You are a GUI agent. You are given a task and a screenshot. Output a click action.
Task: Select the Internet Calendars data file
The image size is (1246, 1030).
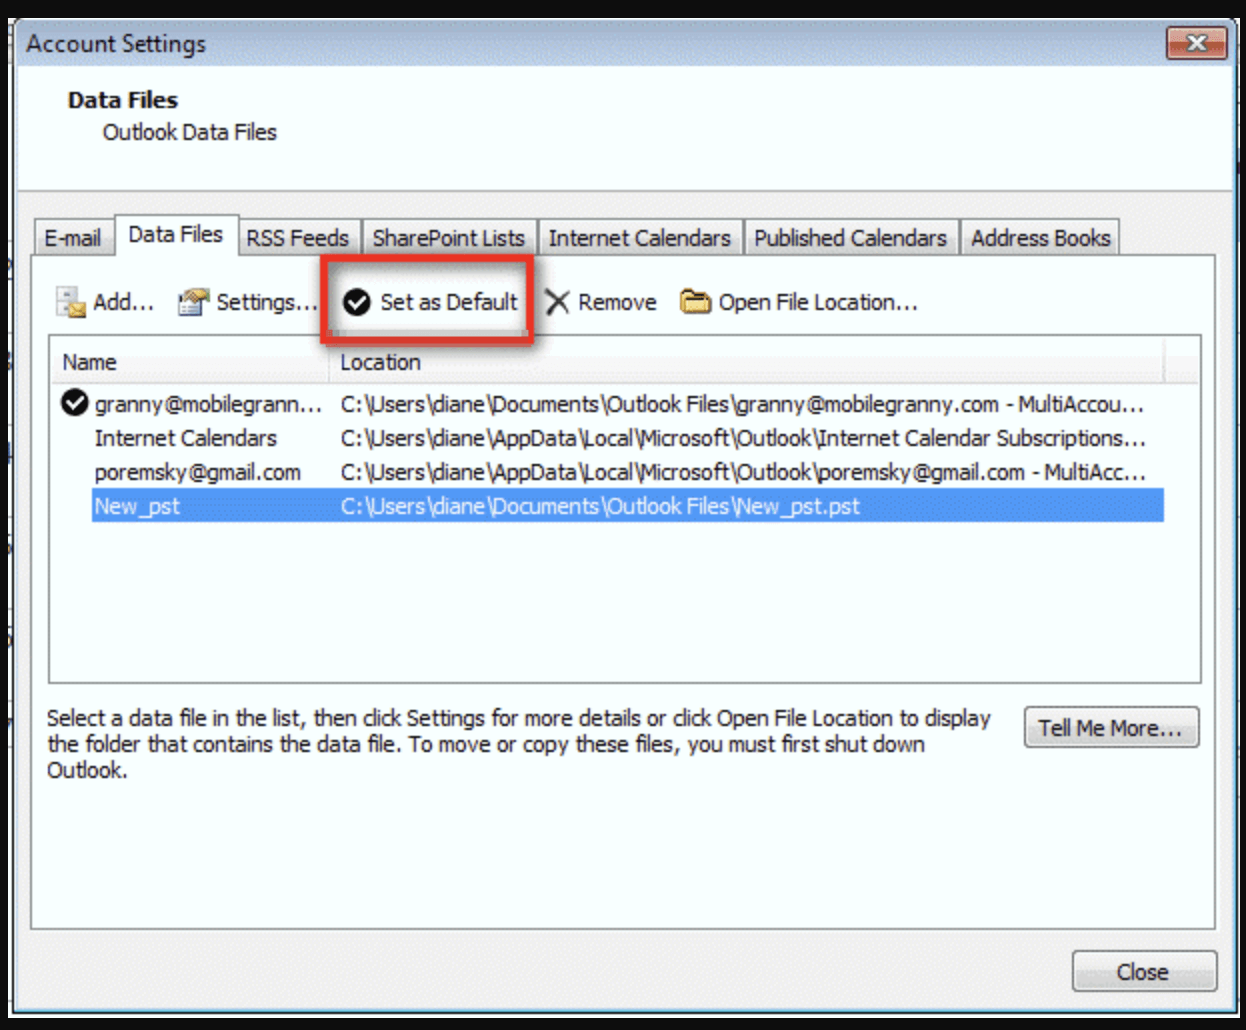[186, 438]
